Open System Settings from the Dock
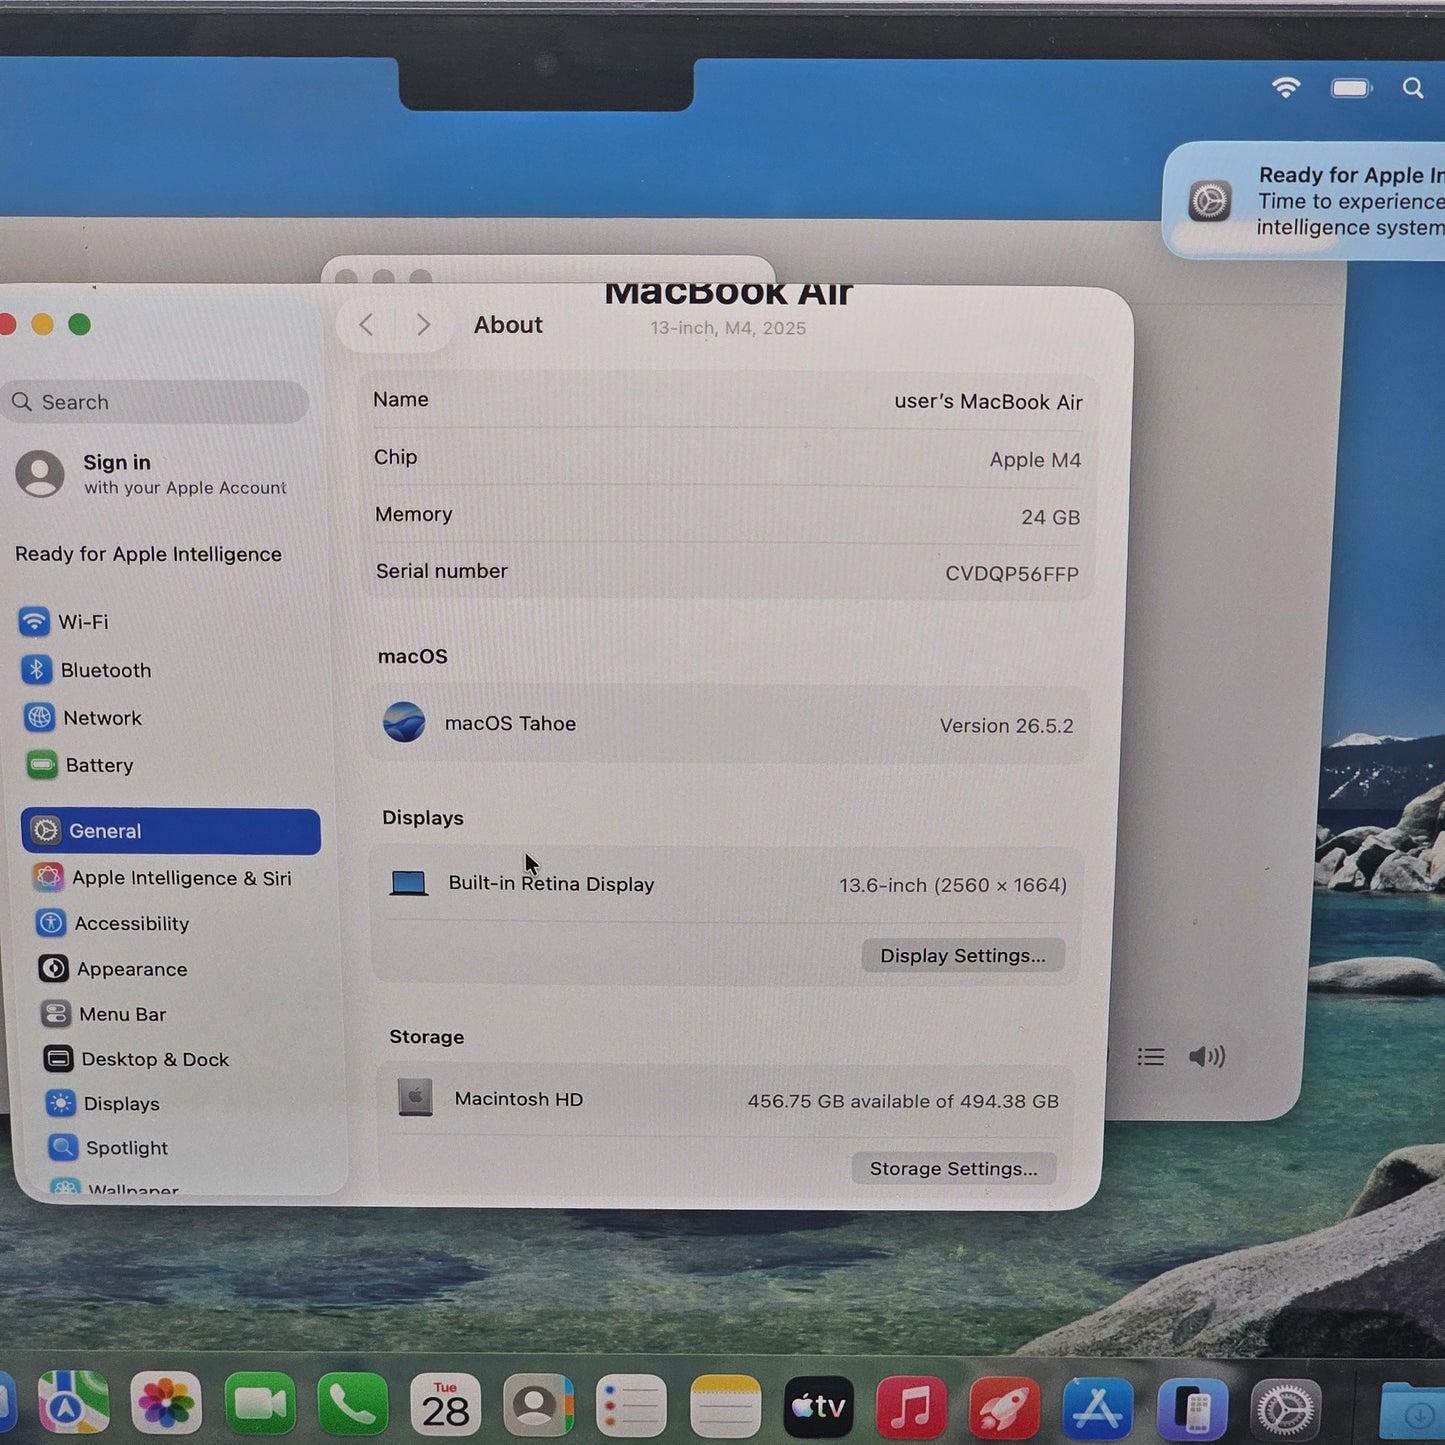Image resolution: width=1445 pixels, height=1445 pixels. tap(1286, 1410)
